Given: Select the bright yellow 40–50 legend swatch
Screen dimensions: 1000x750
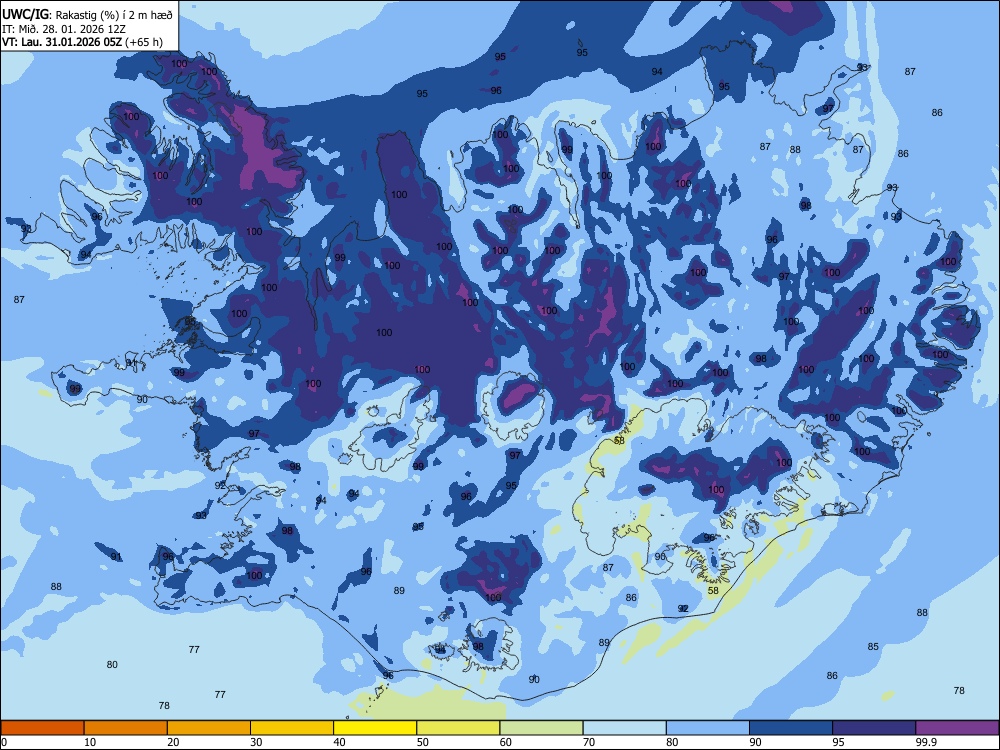Looking at the screenshot, I should coord(375,728).
